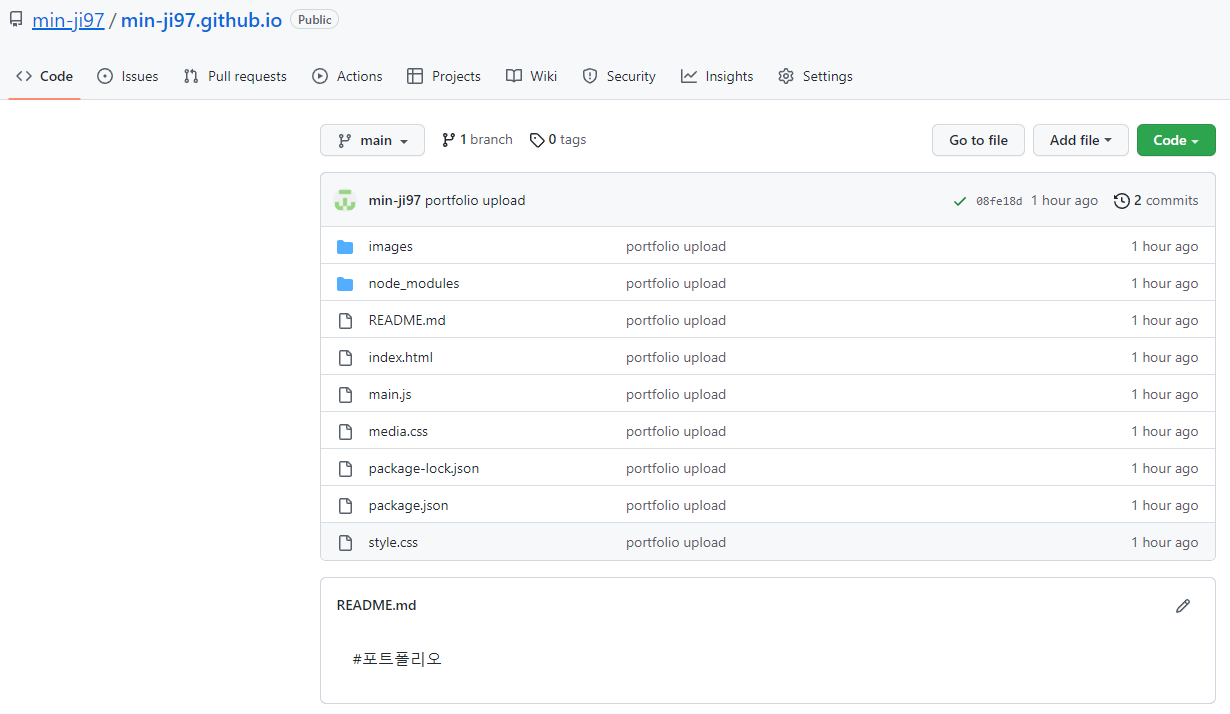This screenshot has height=714, width=1230.
Task: Open the images folder
Action: (x=390, y=246)
